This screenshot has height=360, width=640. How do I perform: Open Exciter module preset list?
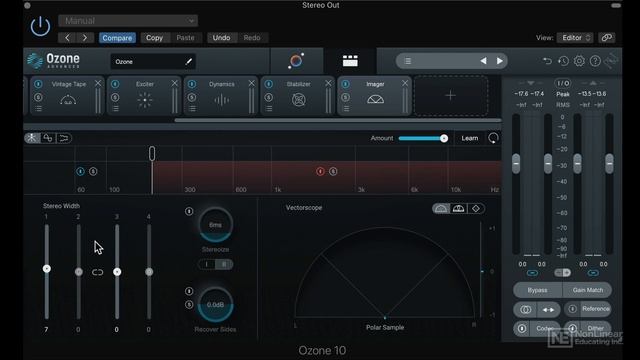point(115,109)
